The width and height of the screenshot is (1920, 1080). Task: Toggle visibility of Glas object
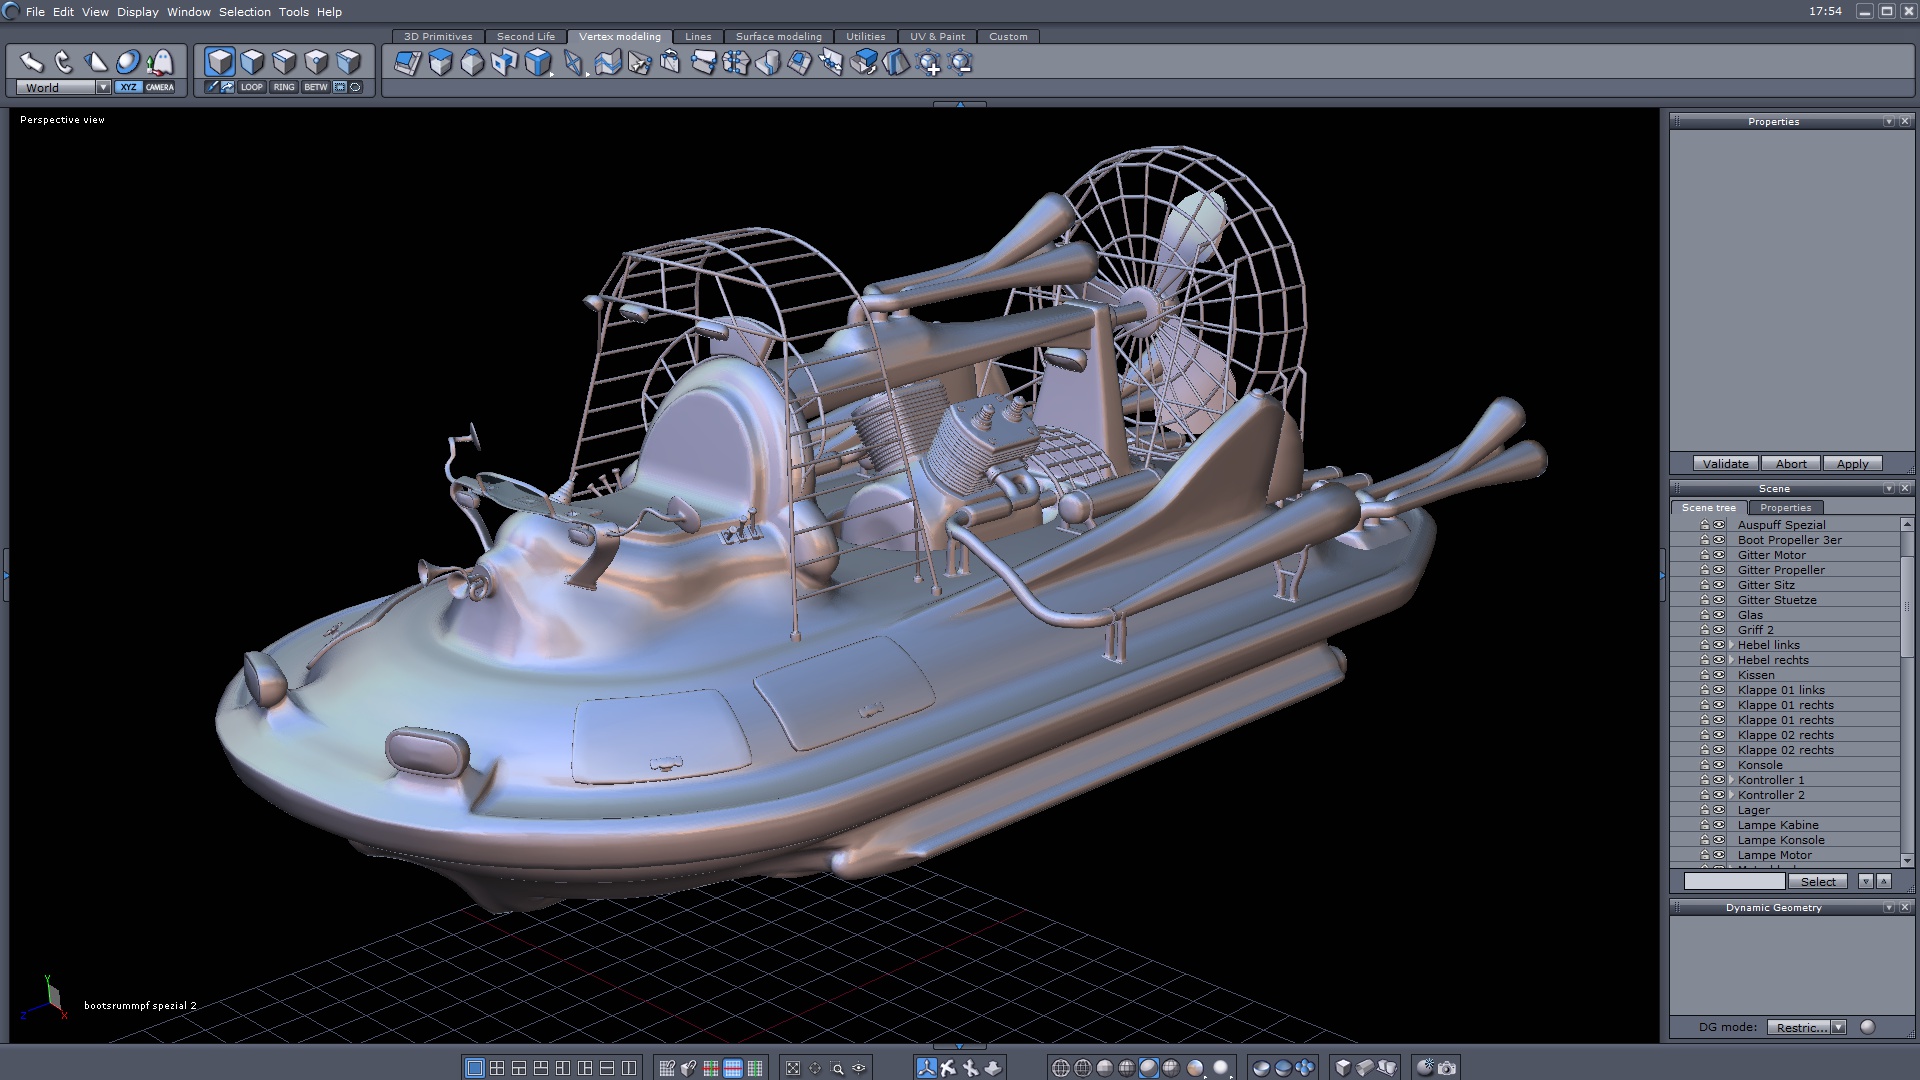pos(1719,615)
